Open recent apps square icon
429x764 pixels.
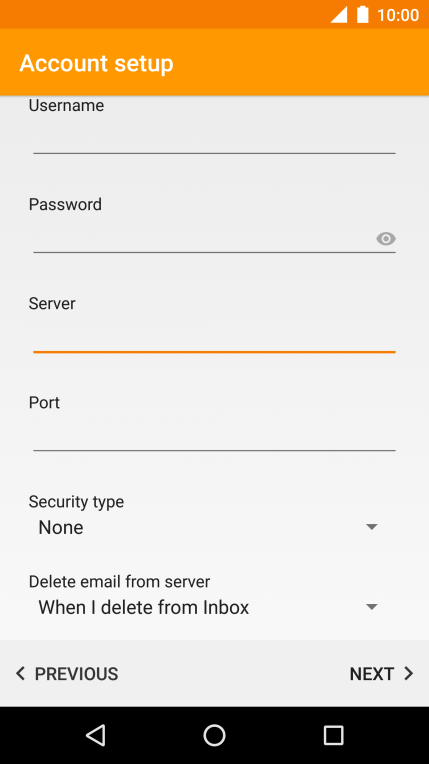333,735
